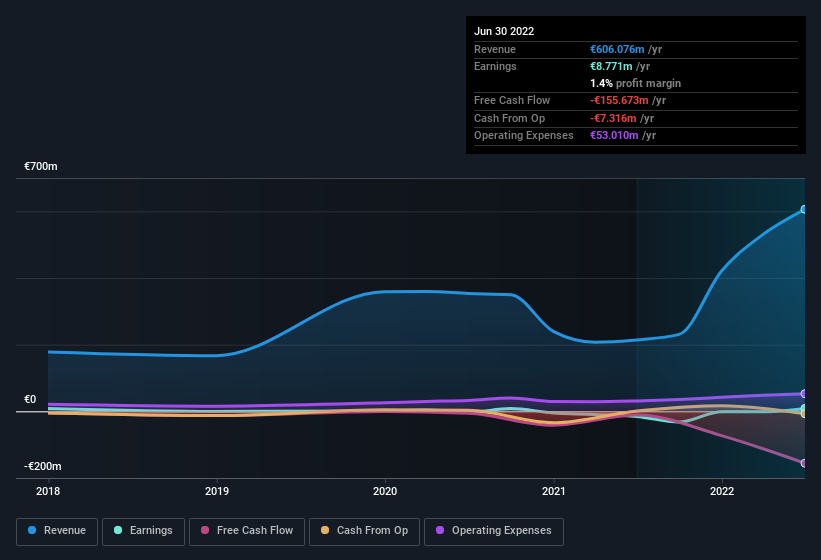Click the -€200m y-axis label

point(42,466)
